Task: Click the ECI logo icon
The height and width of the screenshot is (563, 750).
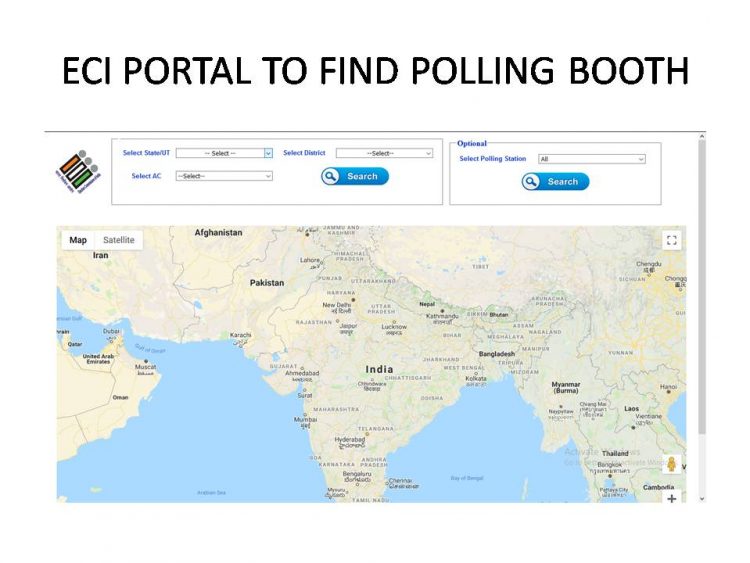Action: (x=78, y=172)
